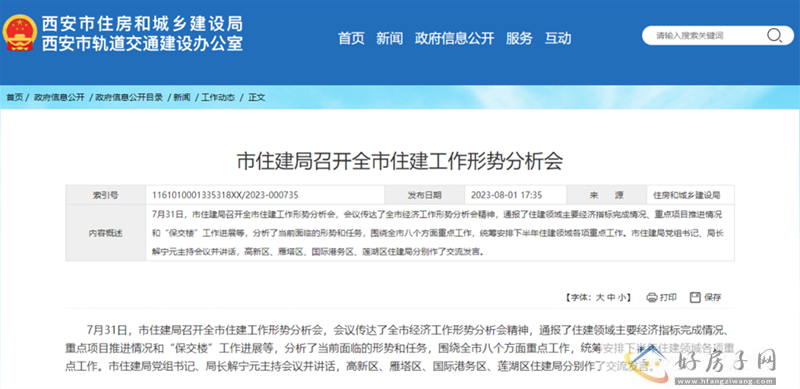Go to 新闻 breadcrumb link
The height and width of the screenshot is (389, 800).
tap(182, 98)
